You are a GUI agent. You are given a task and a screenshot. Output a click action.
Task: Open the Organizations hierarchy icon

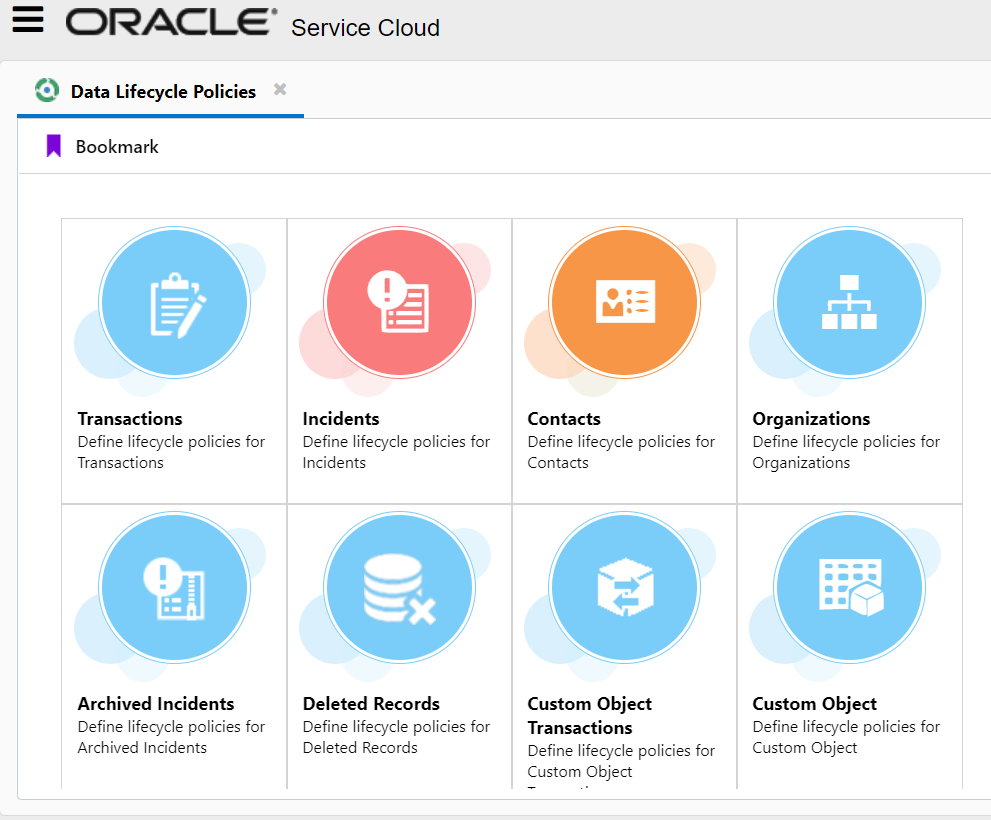click(x=849, y=303)
